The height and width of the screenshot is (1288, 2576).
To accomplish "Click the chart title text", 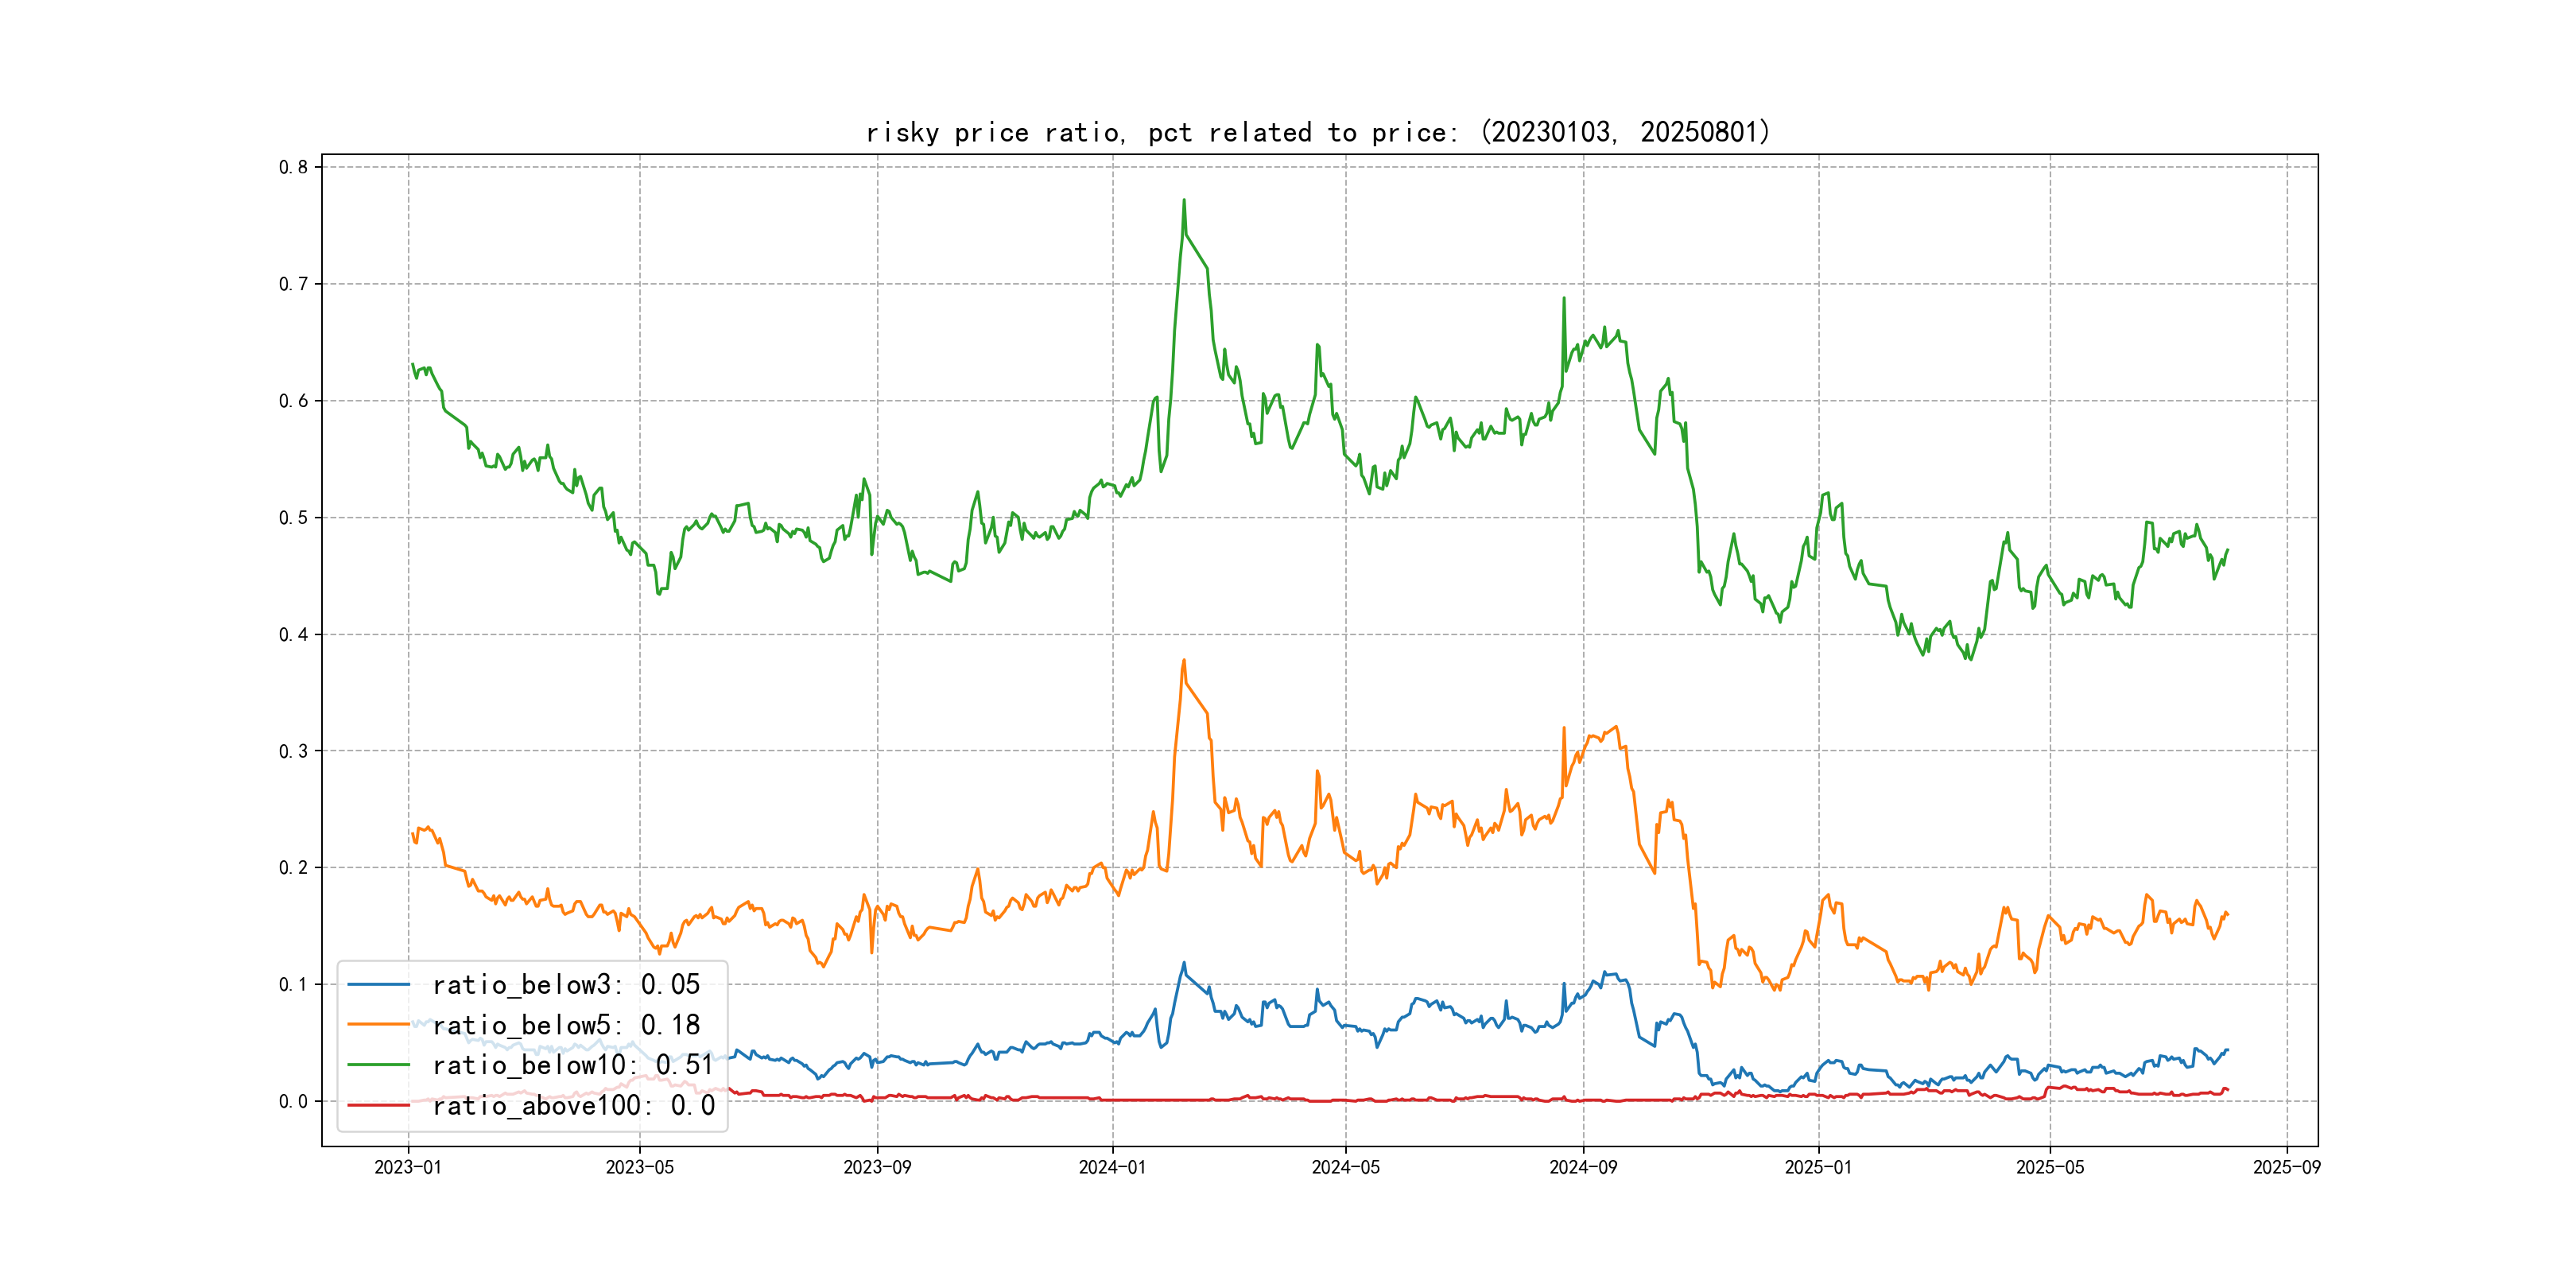I will click(1318, 132).
